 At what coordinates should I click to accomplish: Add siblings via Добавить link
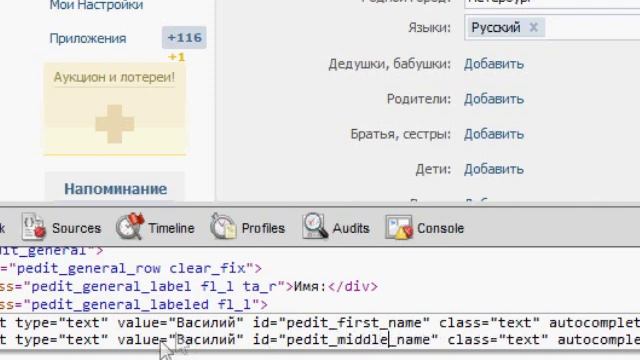tap(494, 134)
